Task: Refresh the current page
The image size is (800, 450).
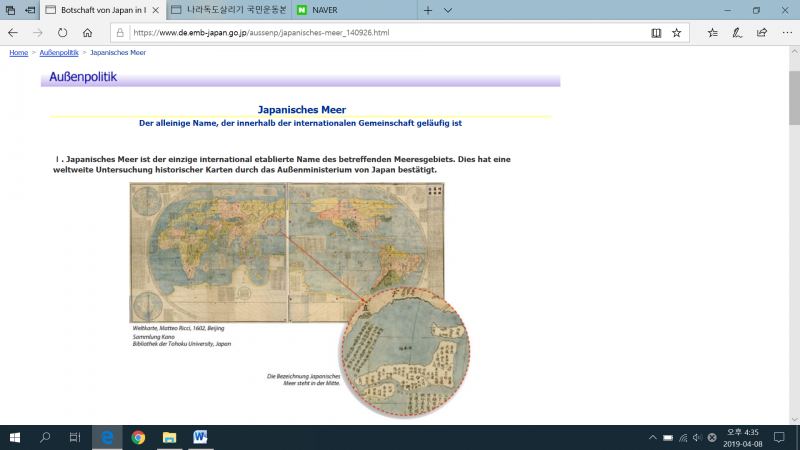Action: pyautogui.click(x=63, y=32)
